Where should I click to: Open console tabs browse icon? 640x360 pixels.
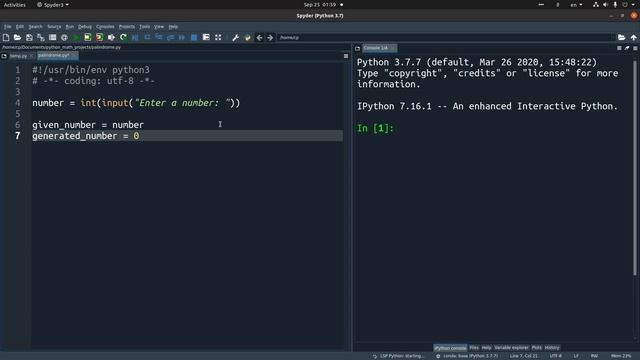pyautogui.click(x=358, y=48)
